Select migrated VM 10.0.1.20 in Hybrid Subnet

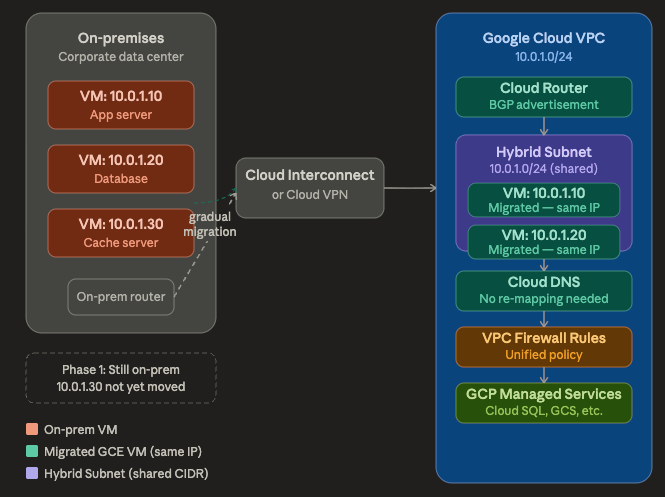544,242
